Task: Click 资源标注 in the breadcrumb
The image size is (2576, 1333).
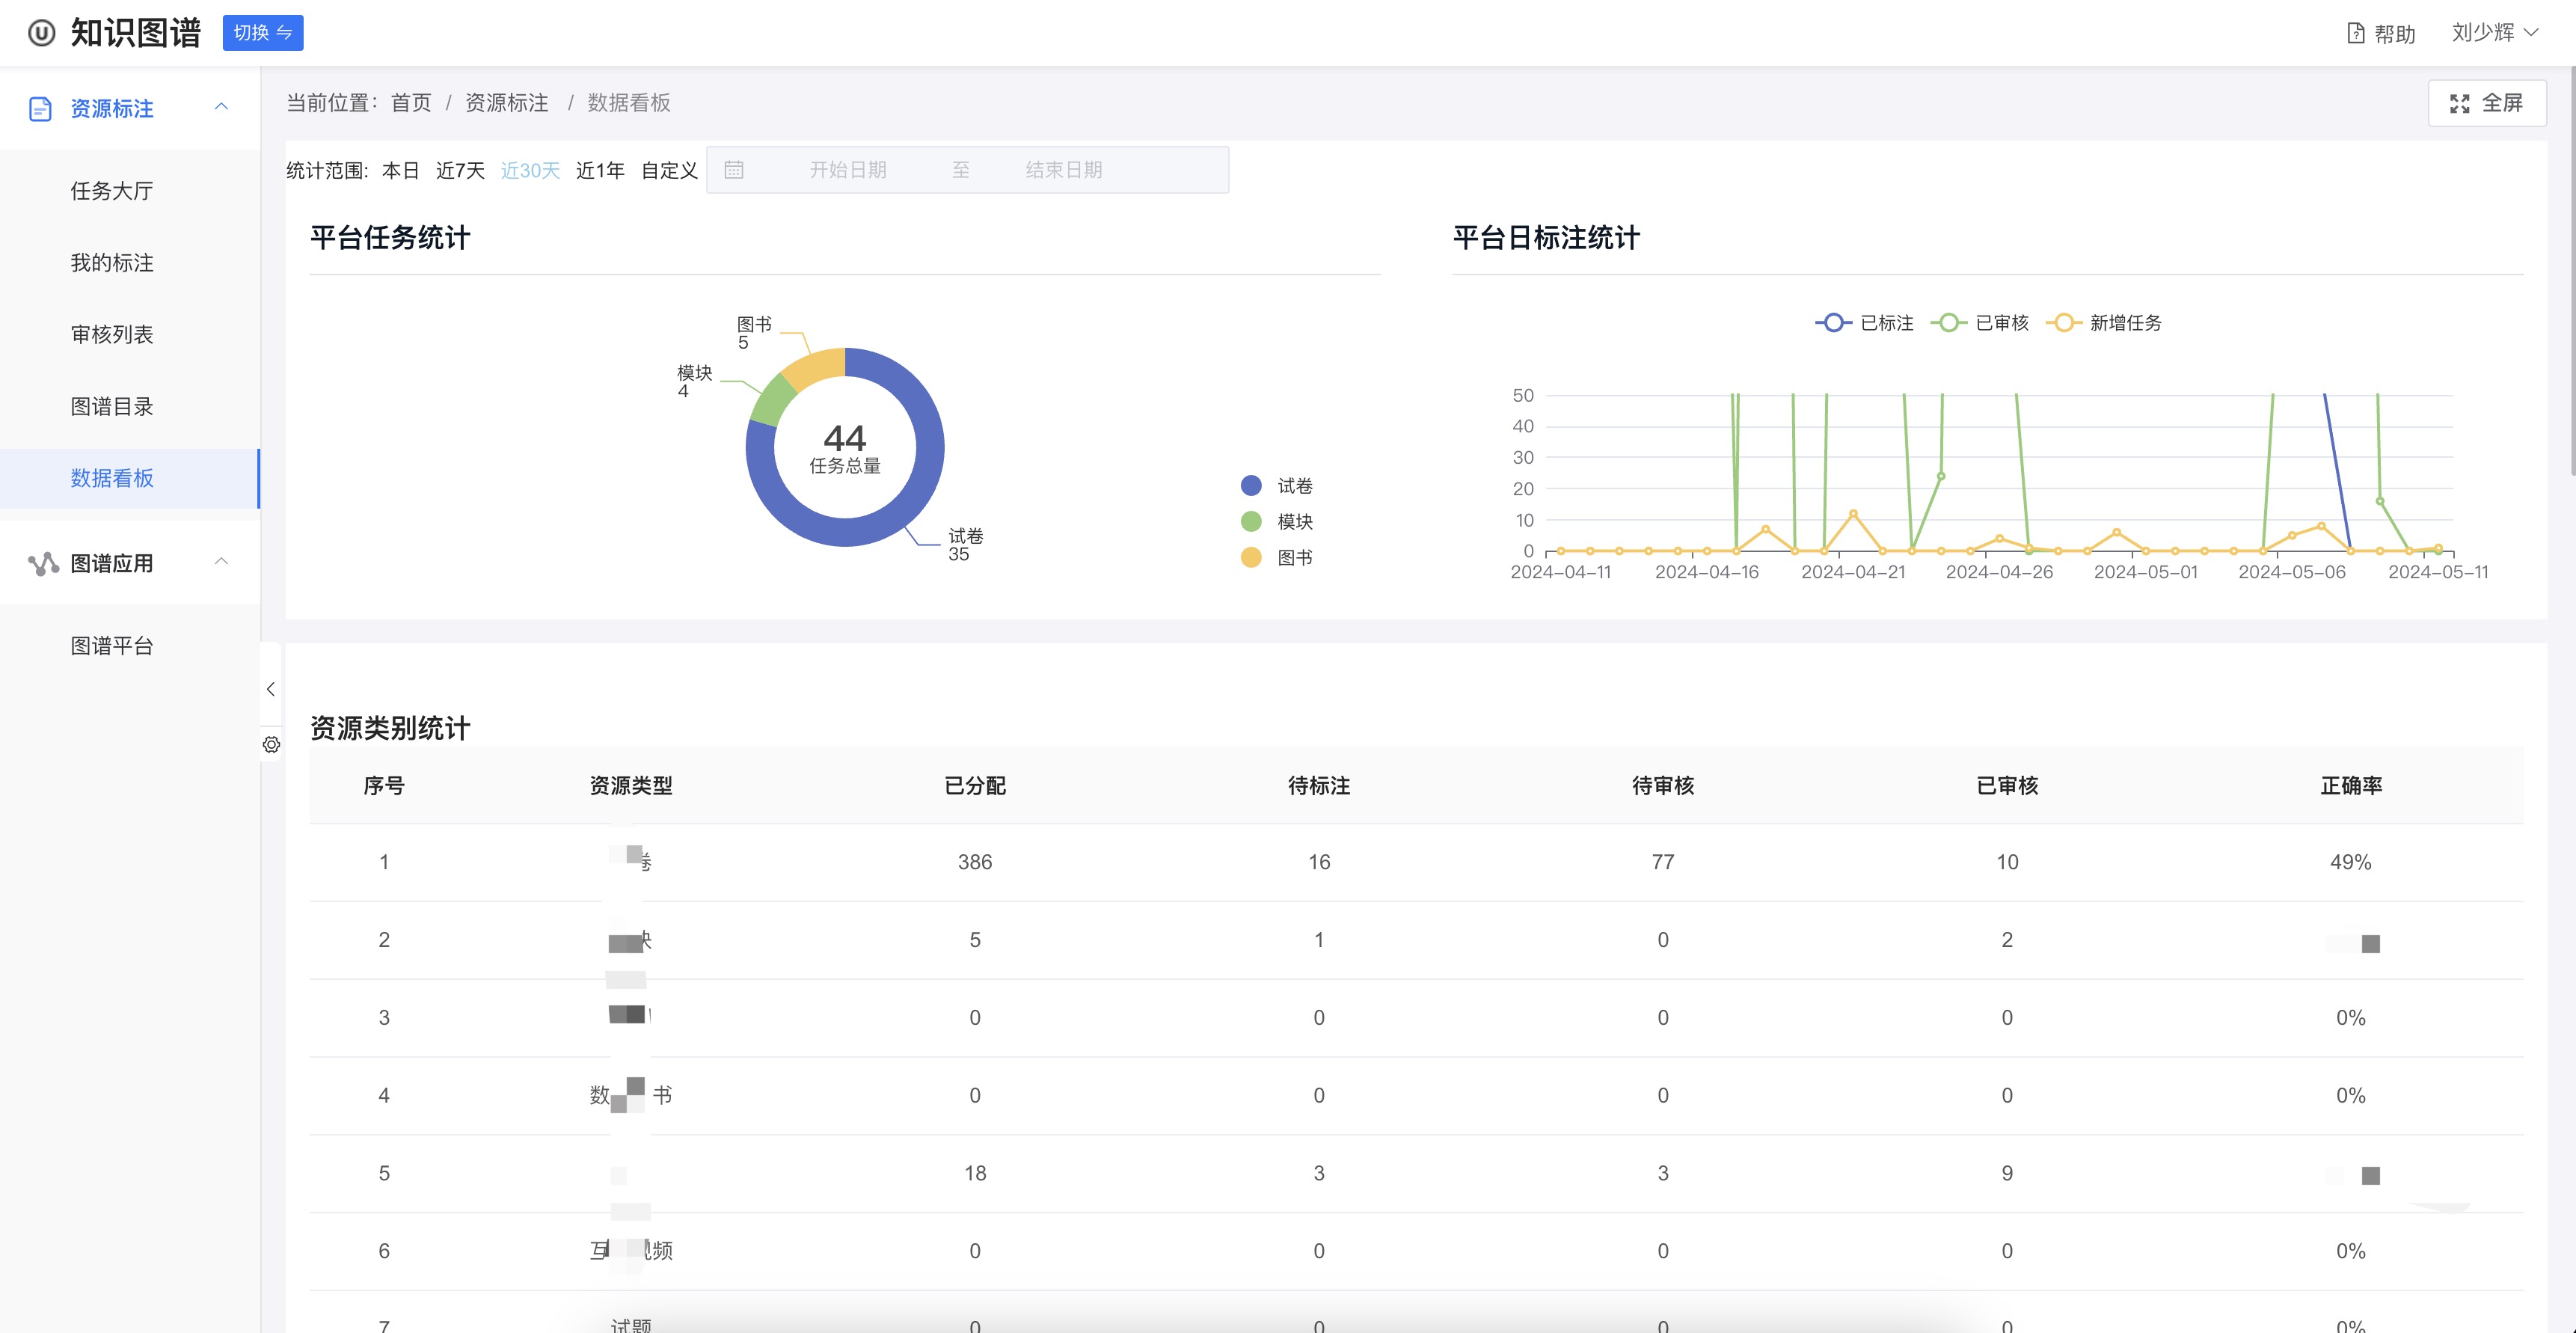Action: click(x=507, y=103)
